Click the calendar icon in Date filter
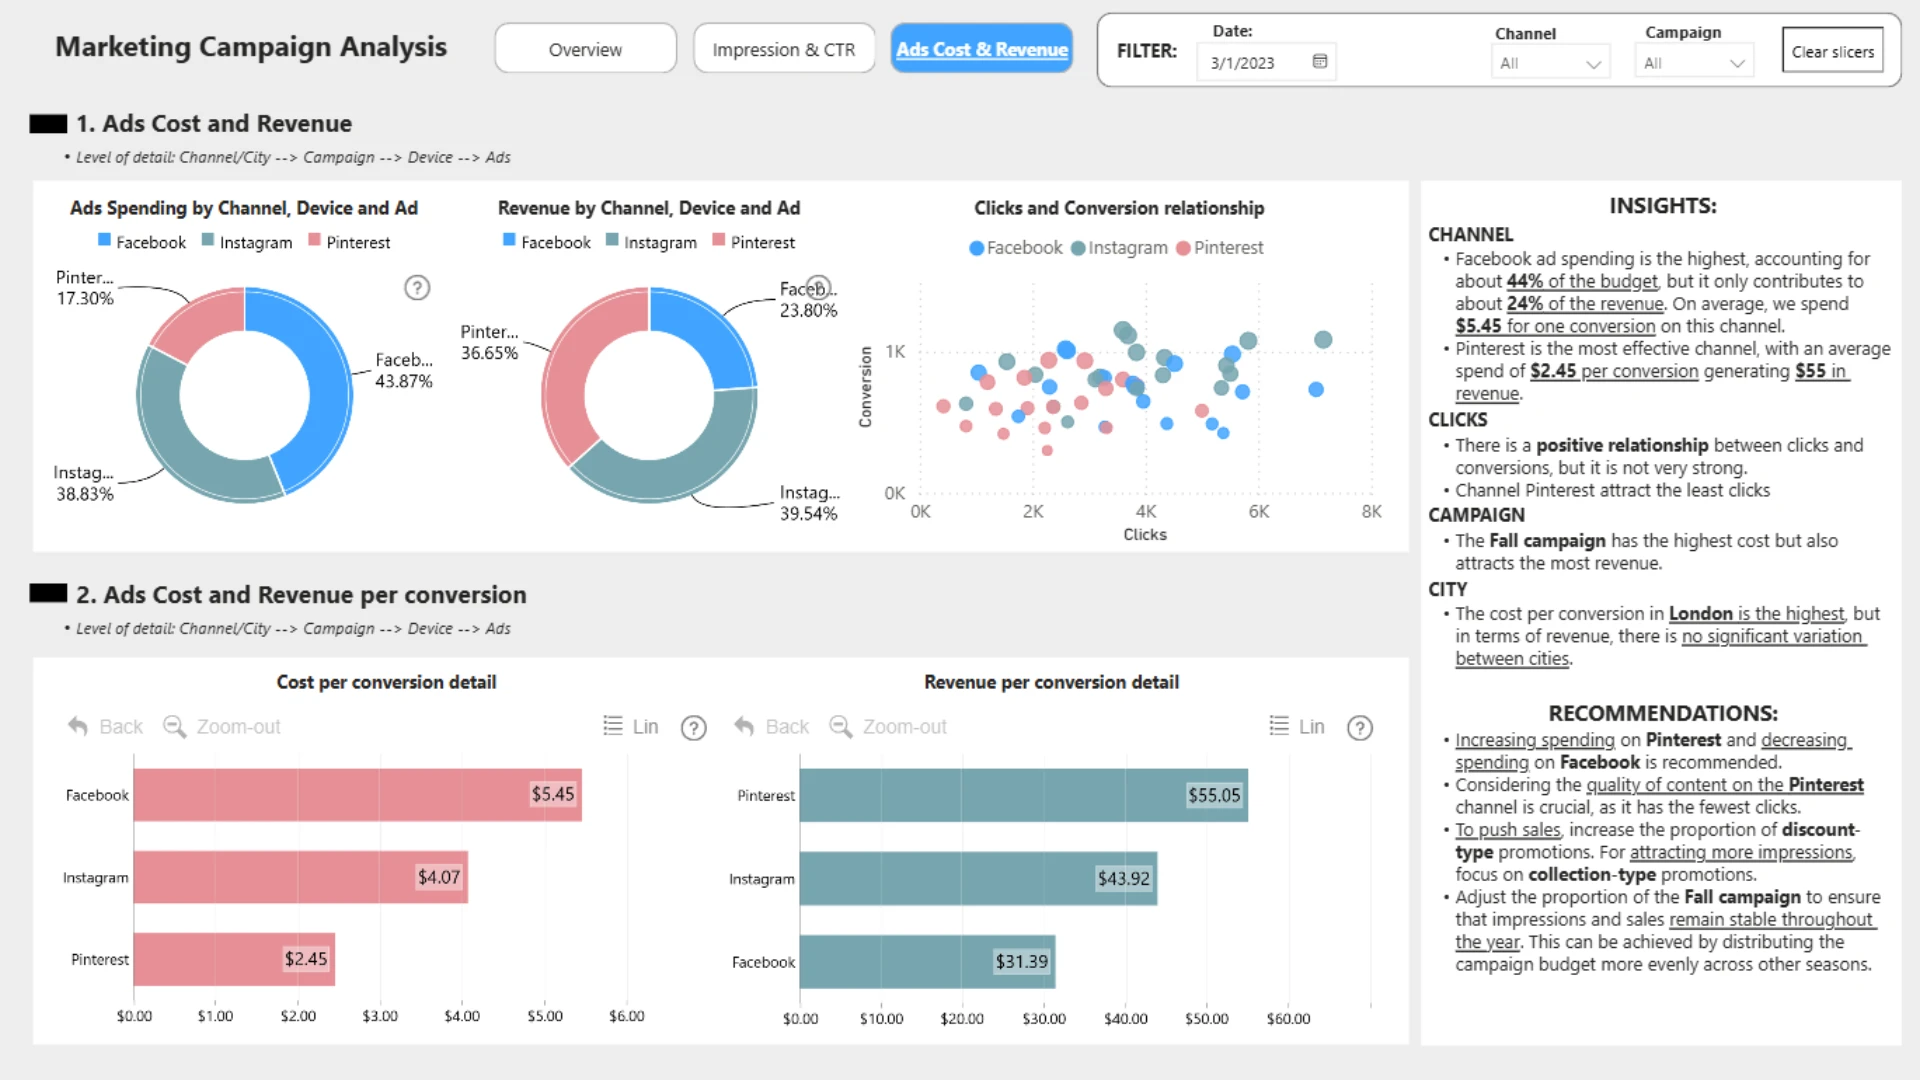The width and height of the screenshot is (1920, 1080). point(1319,62)
